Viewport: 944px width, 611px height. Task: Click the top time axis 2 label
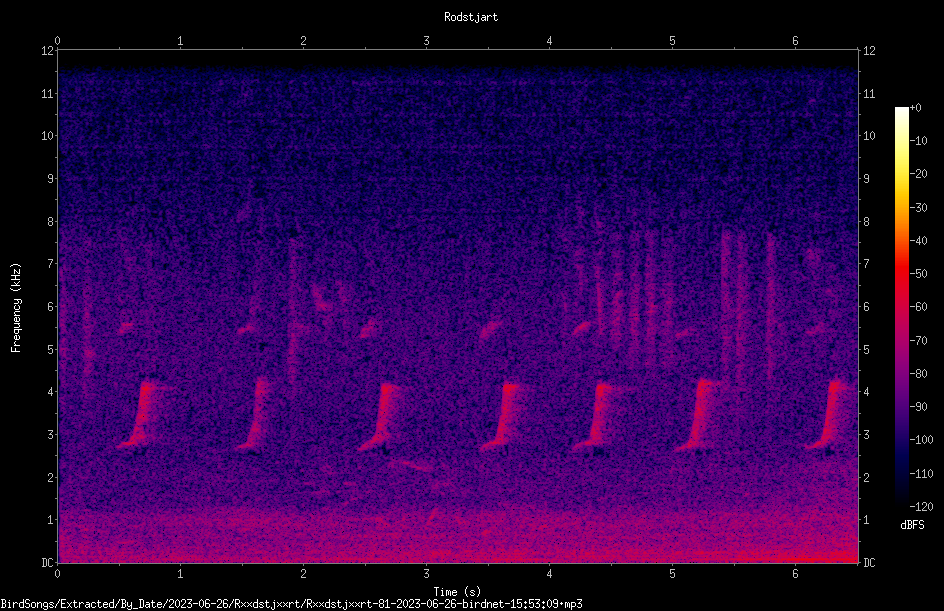click(x=303, y=41)
